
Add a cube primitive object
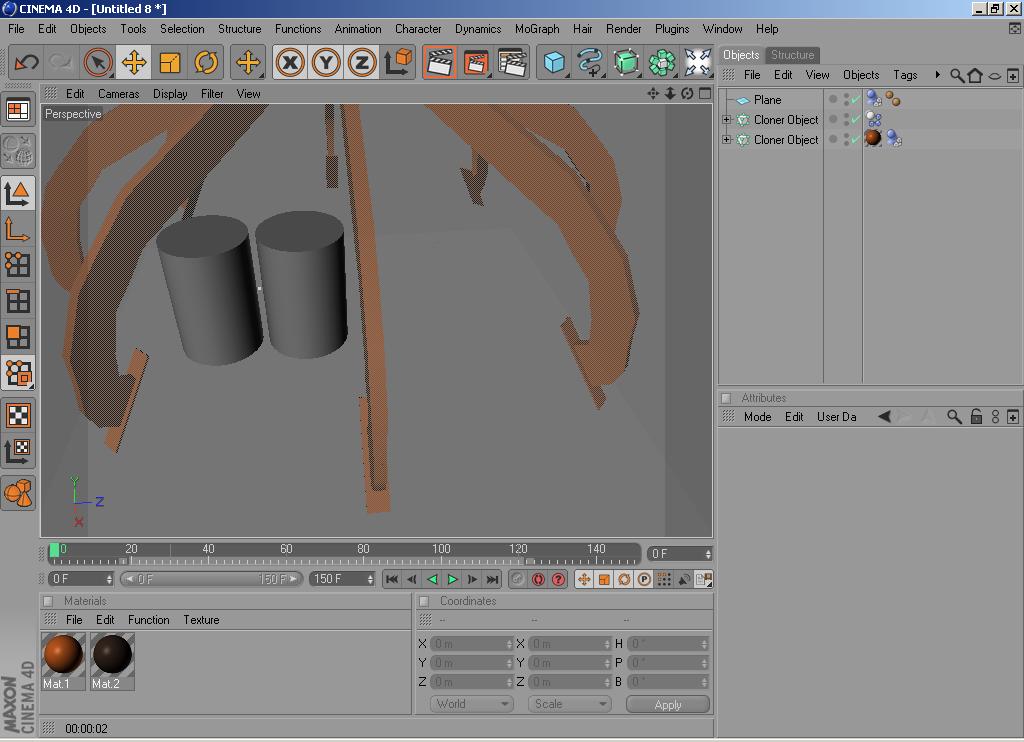click(554, 63)
